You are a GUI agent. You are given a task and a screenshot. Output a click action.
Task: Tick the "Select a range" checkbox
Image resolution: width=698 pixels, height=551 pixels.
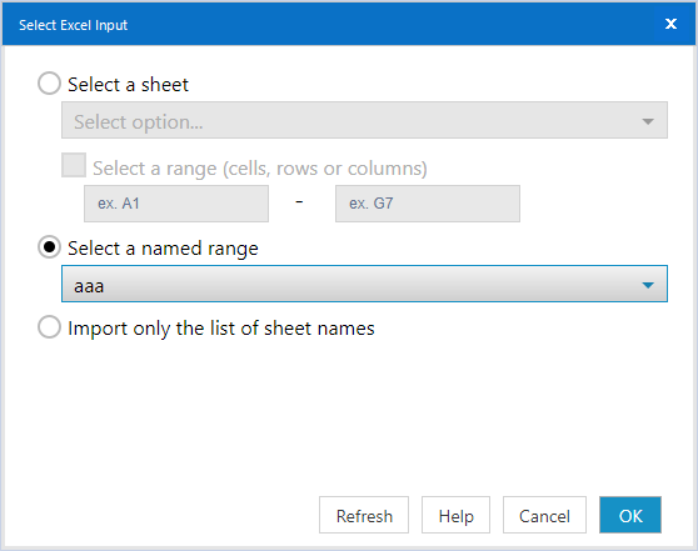pos(74,166)
